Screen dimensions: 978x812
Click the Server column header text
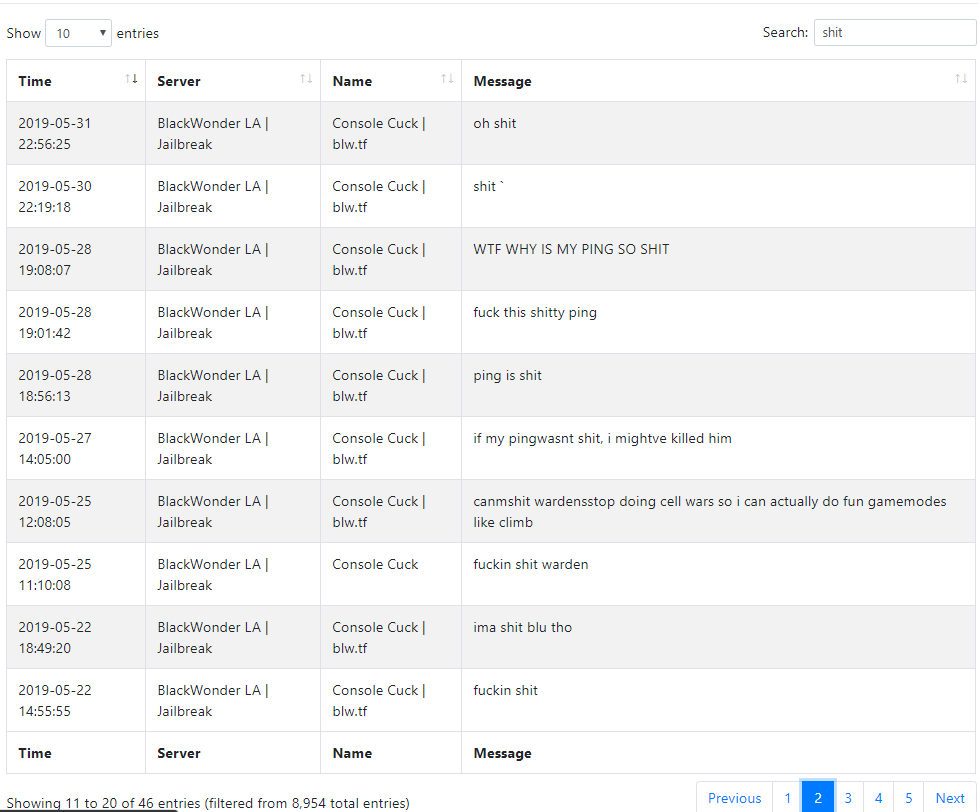click(x=178, y=81)
